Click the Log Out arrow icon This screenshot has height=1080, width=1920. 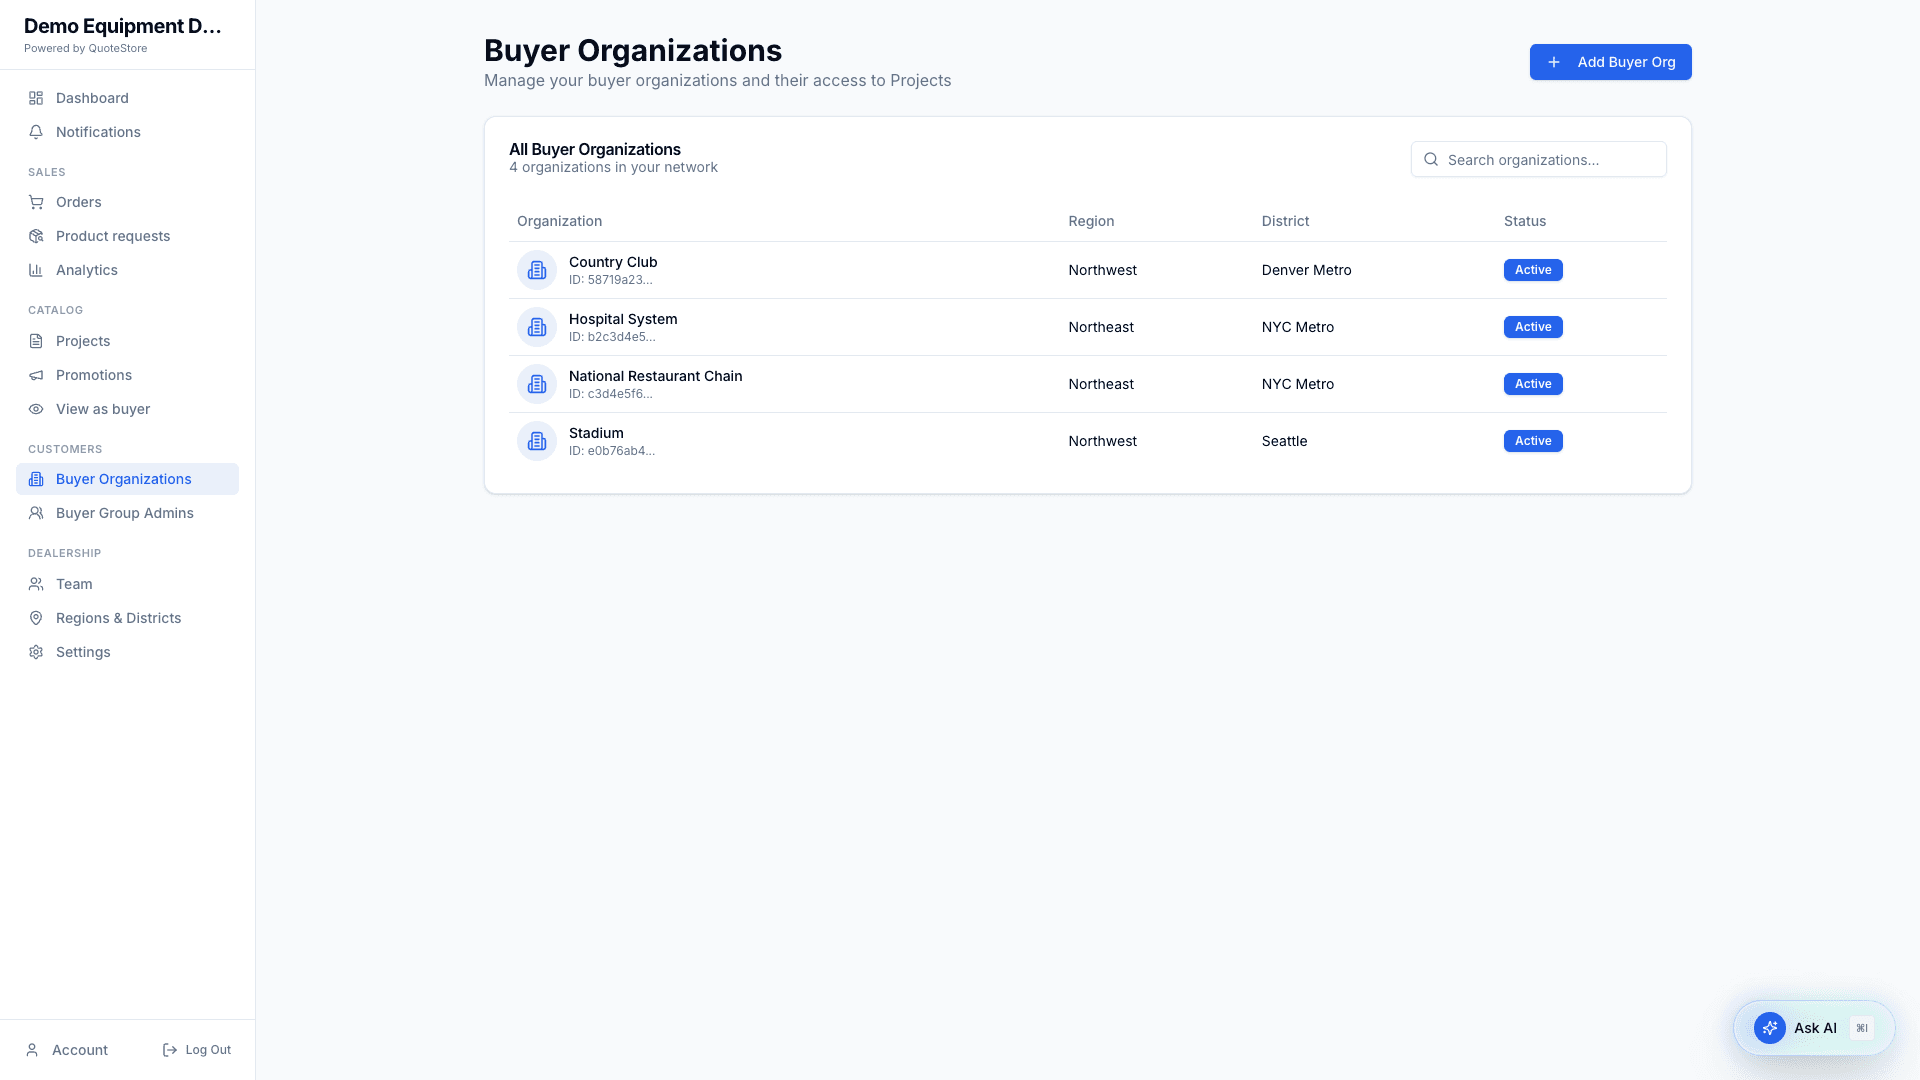tap(170, 1050)
